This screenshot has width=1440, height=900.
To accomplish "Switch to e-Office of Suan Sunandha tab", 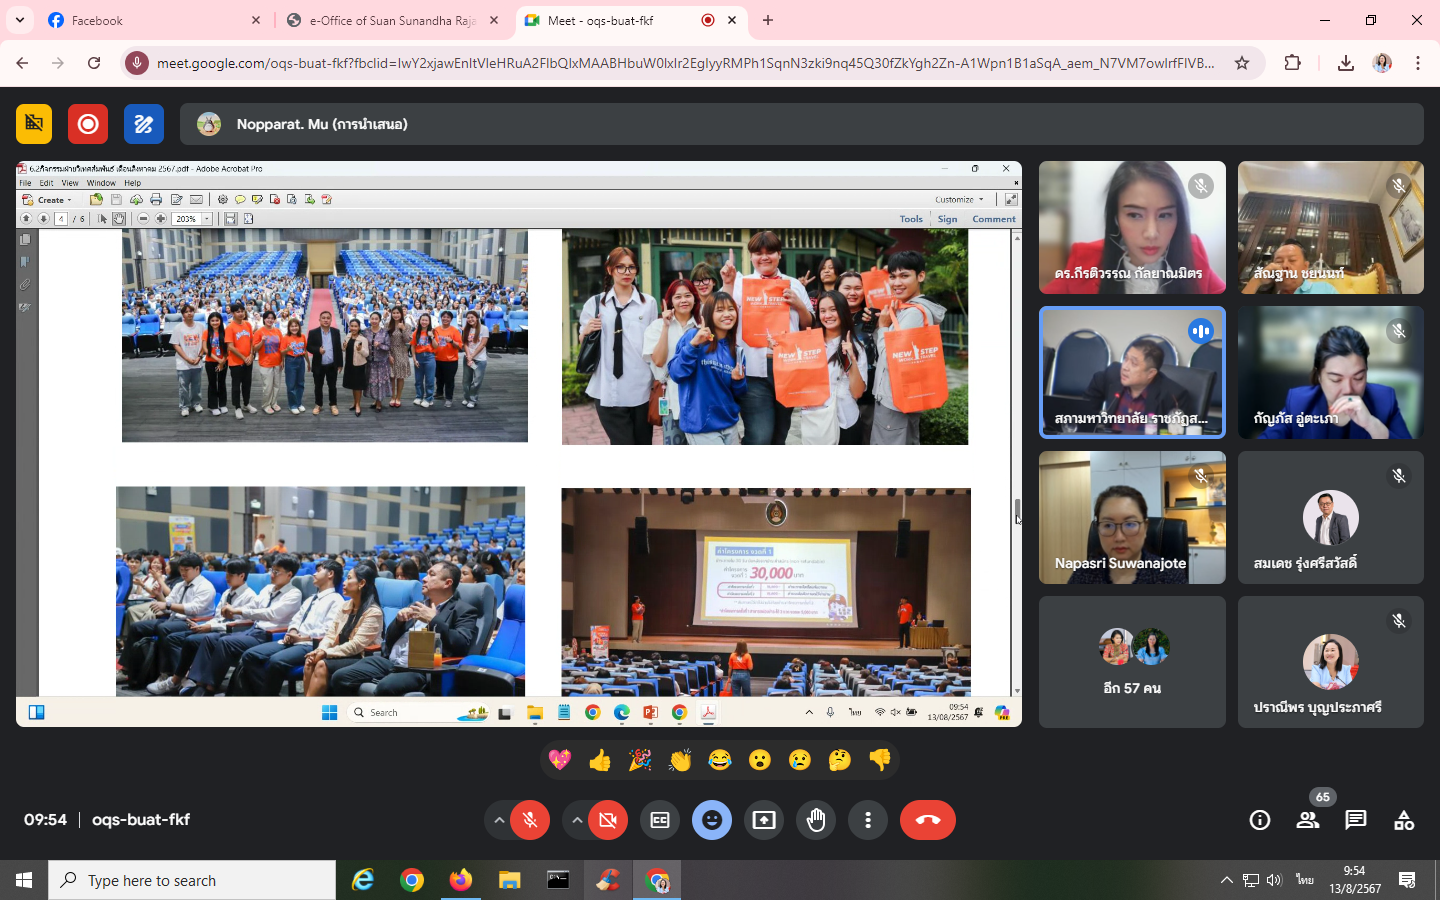I will (390, 20).
